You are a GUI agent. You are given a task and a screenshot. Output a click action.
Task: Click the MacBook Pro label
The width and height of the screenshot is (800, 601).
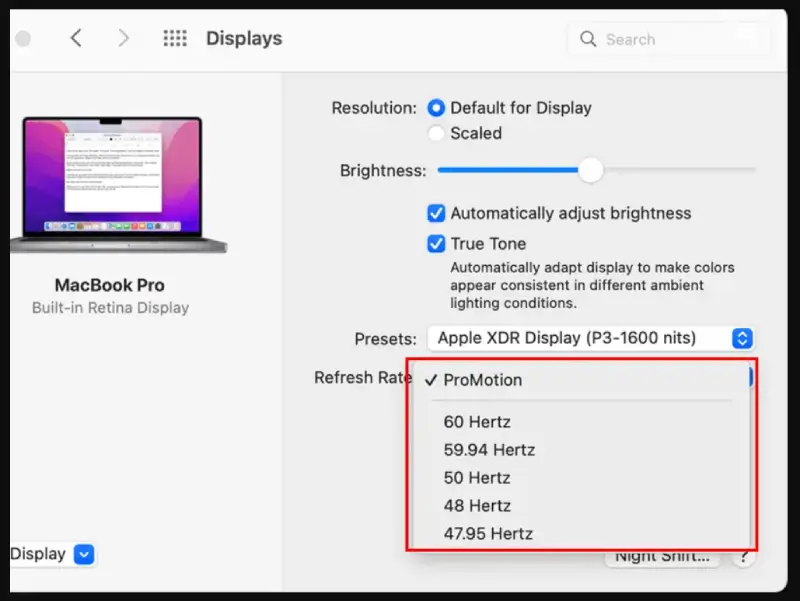(110, 285)
